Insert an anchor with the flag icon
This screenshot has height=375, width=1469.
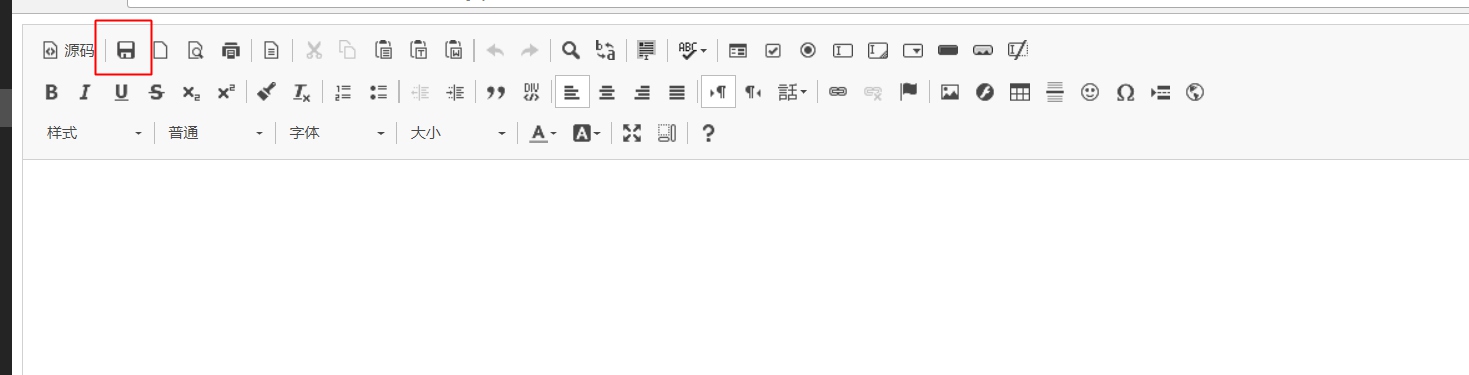(908, 92)
